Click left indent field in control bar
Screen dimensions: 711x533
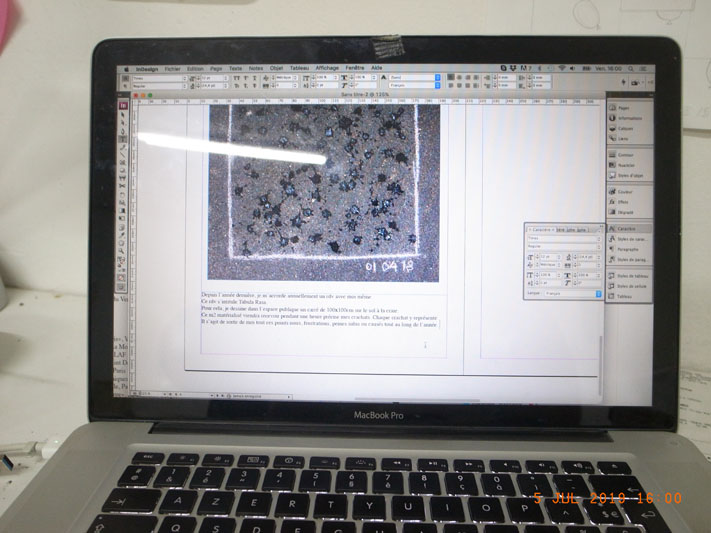click(x=506, y=78)
